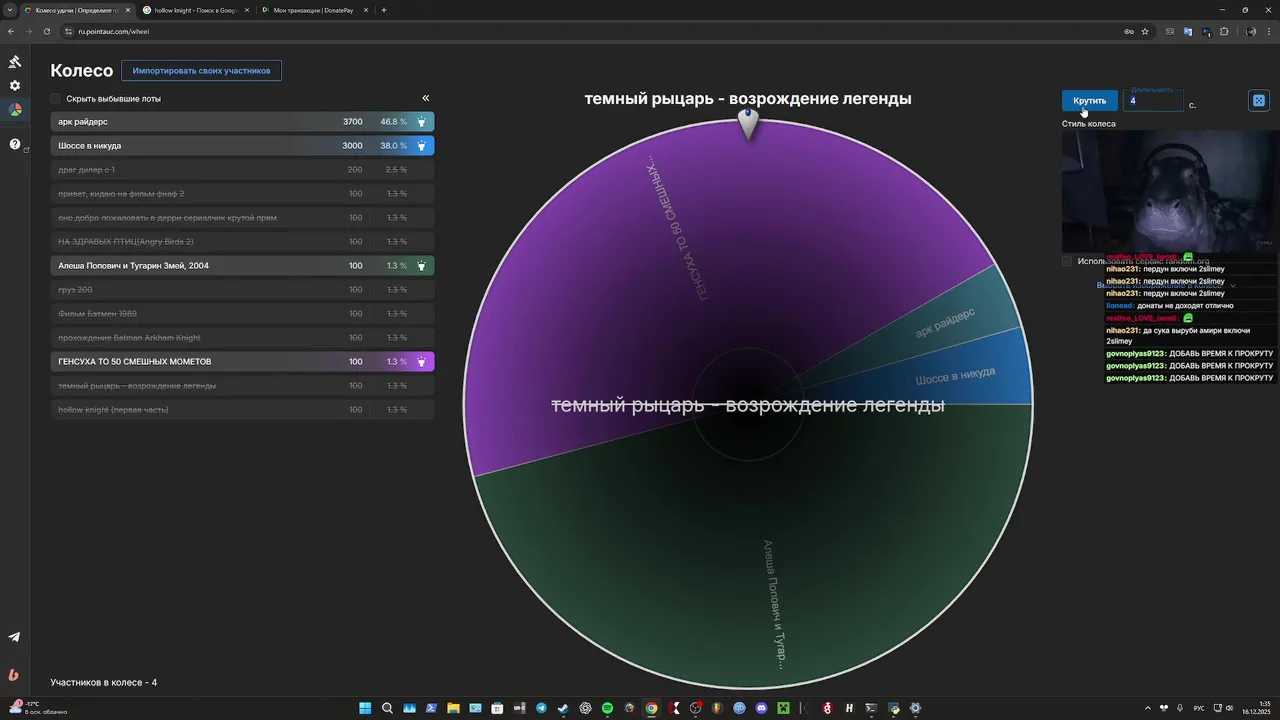1280x720 pixels.
Task: Select the Шоссе в никуда lot row
Action: 243,146
